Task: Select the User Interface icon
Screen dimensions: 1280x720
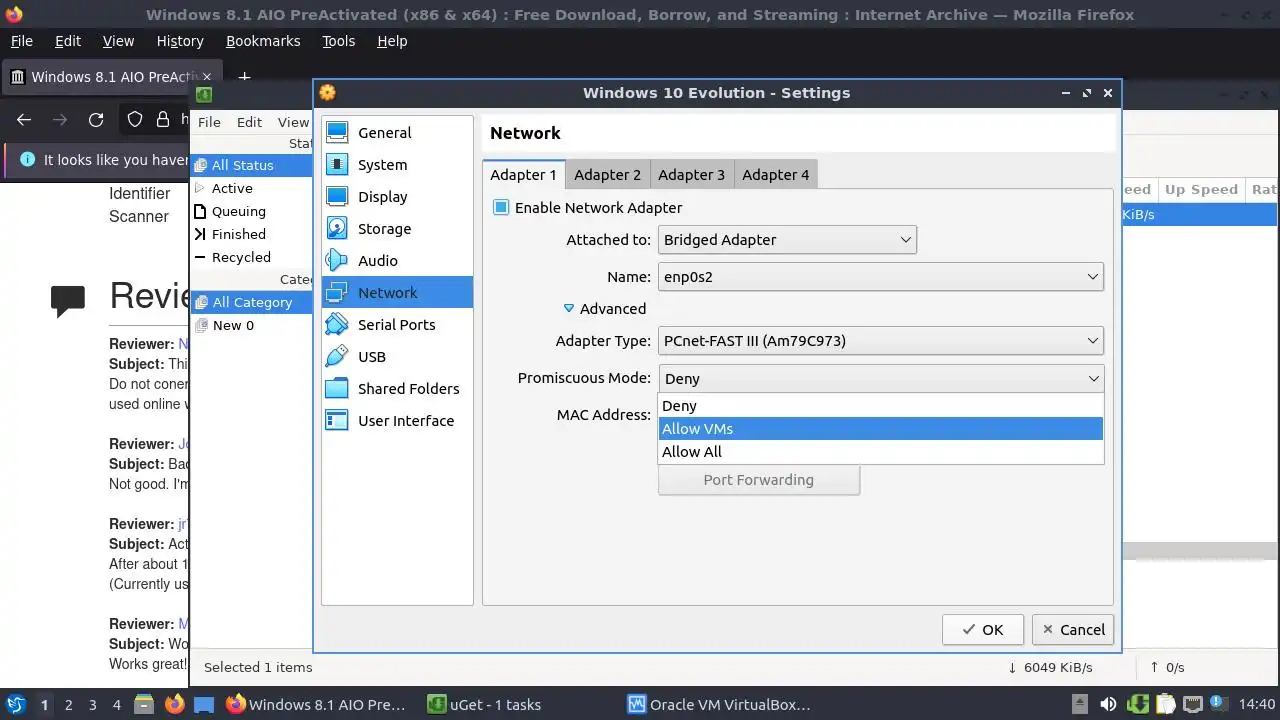Action: click(337, 421)
